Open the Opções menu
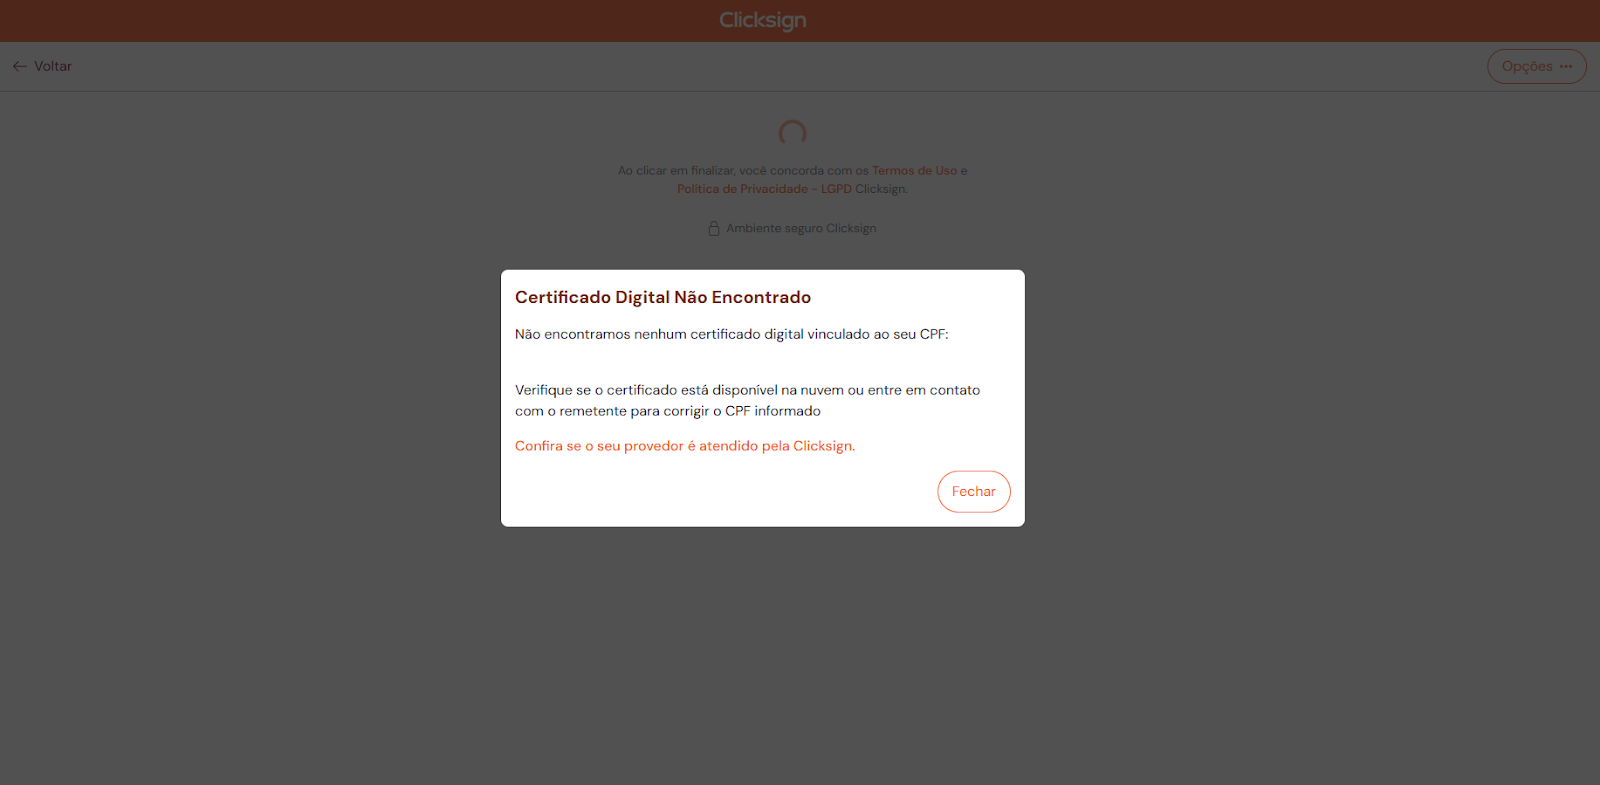1600x785 pixels. click(x=1536, y=66)
